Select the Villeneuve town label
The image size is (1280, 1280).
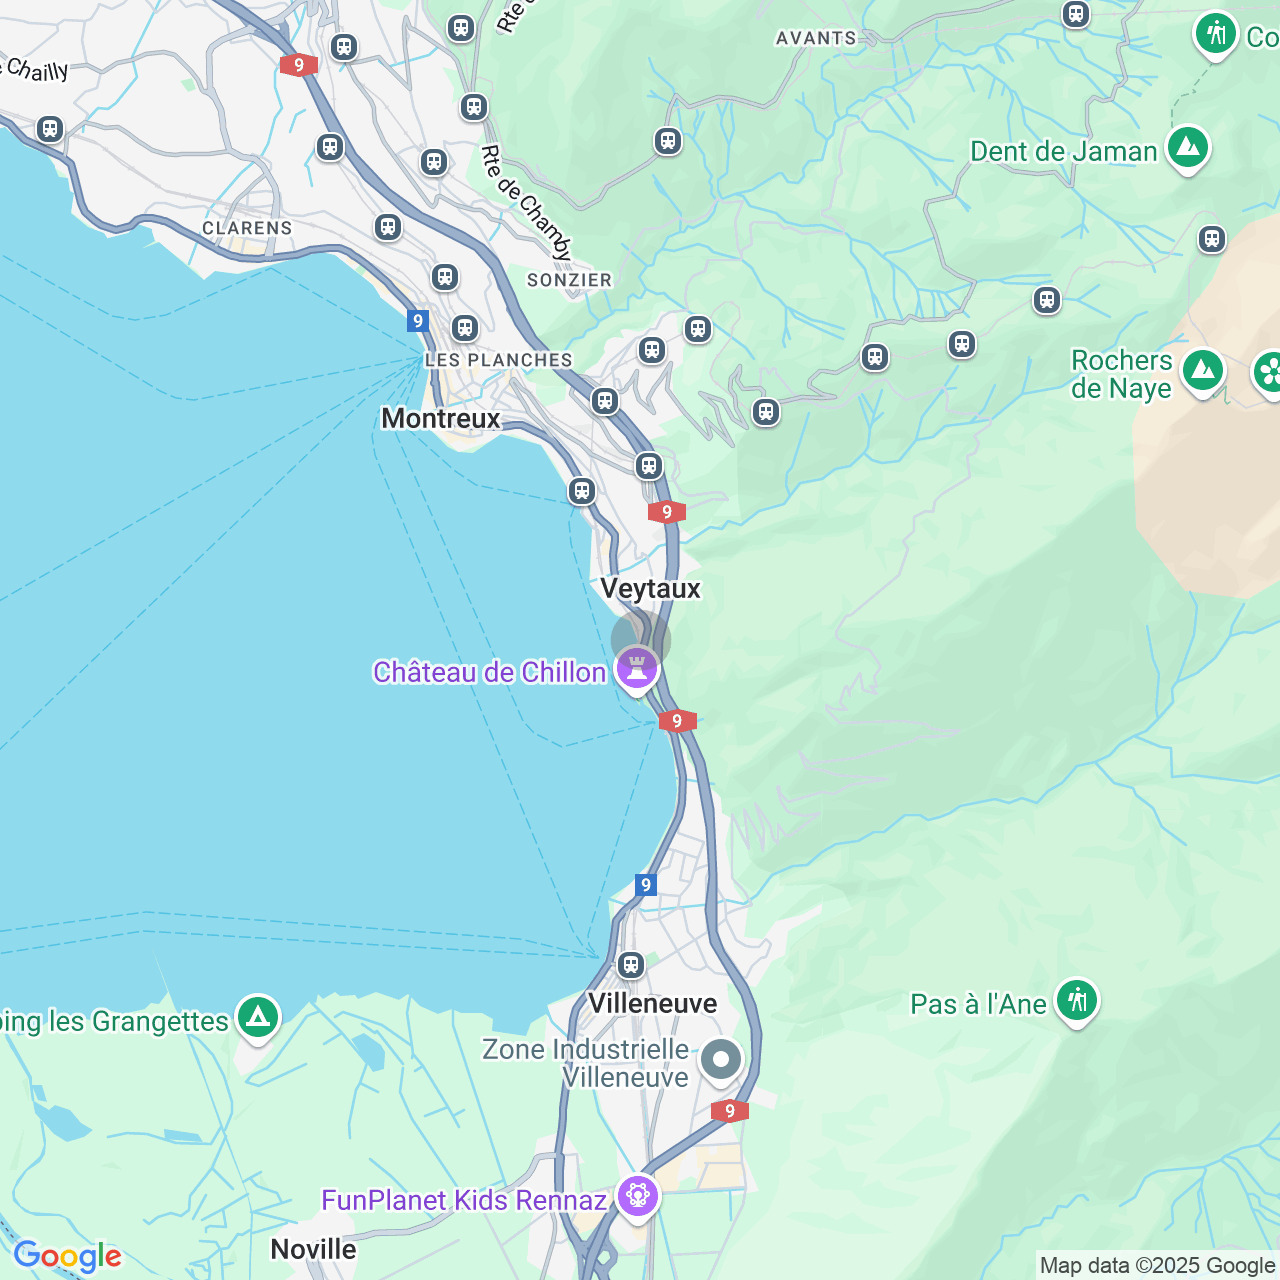click(x=653, y=1003)
